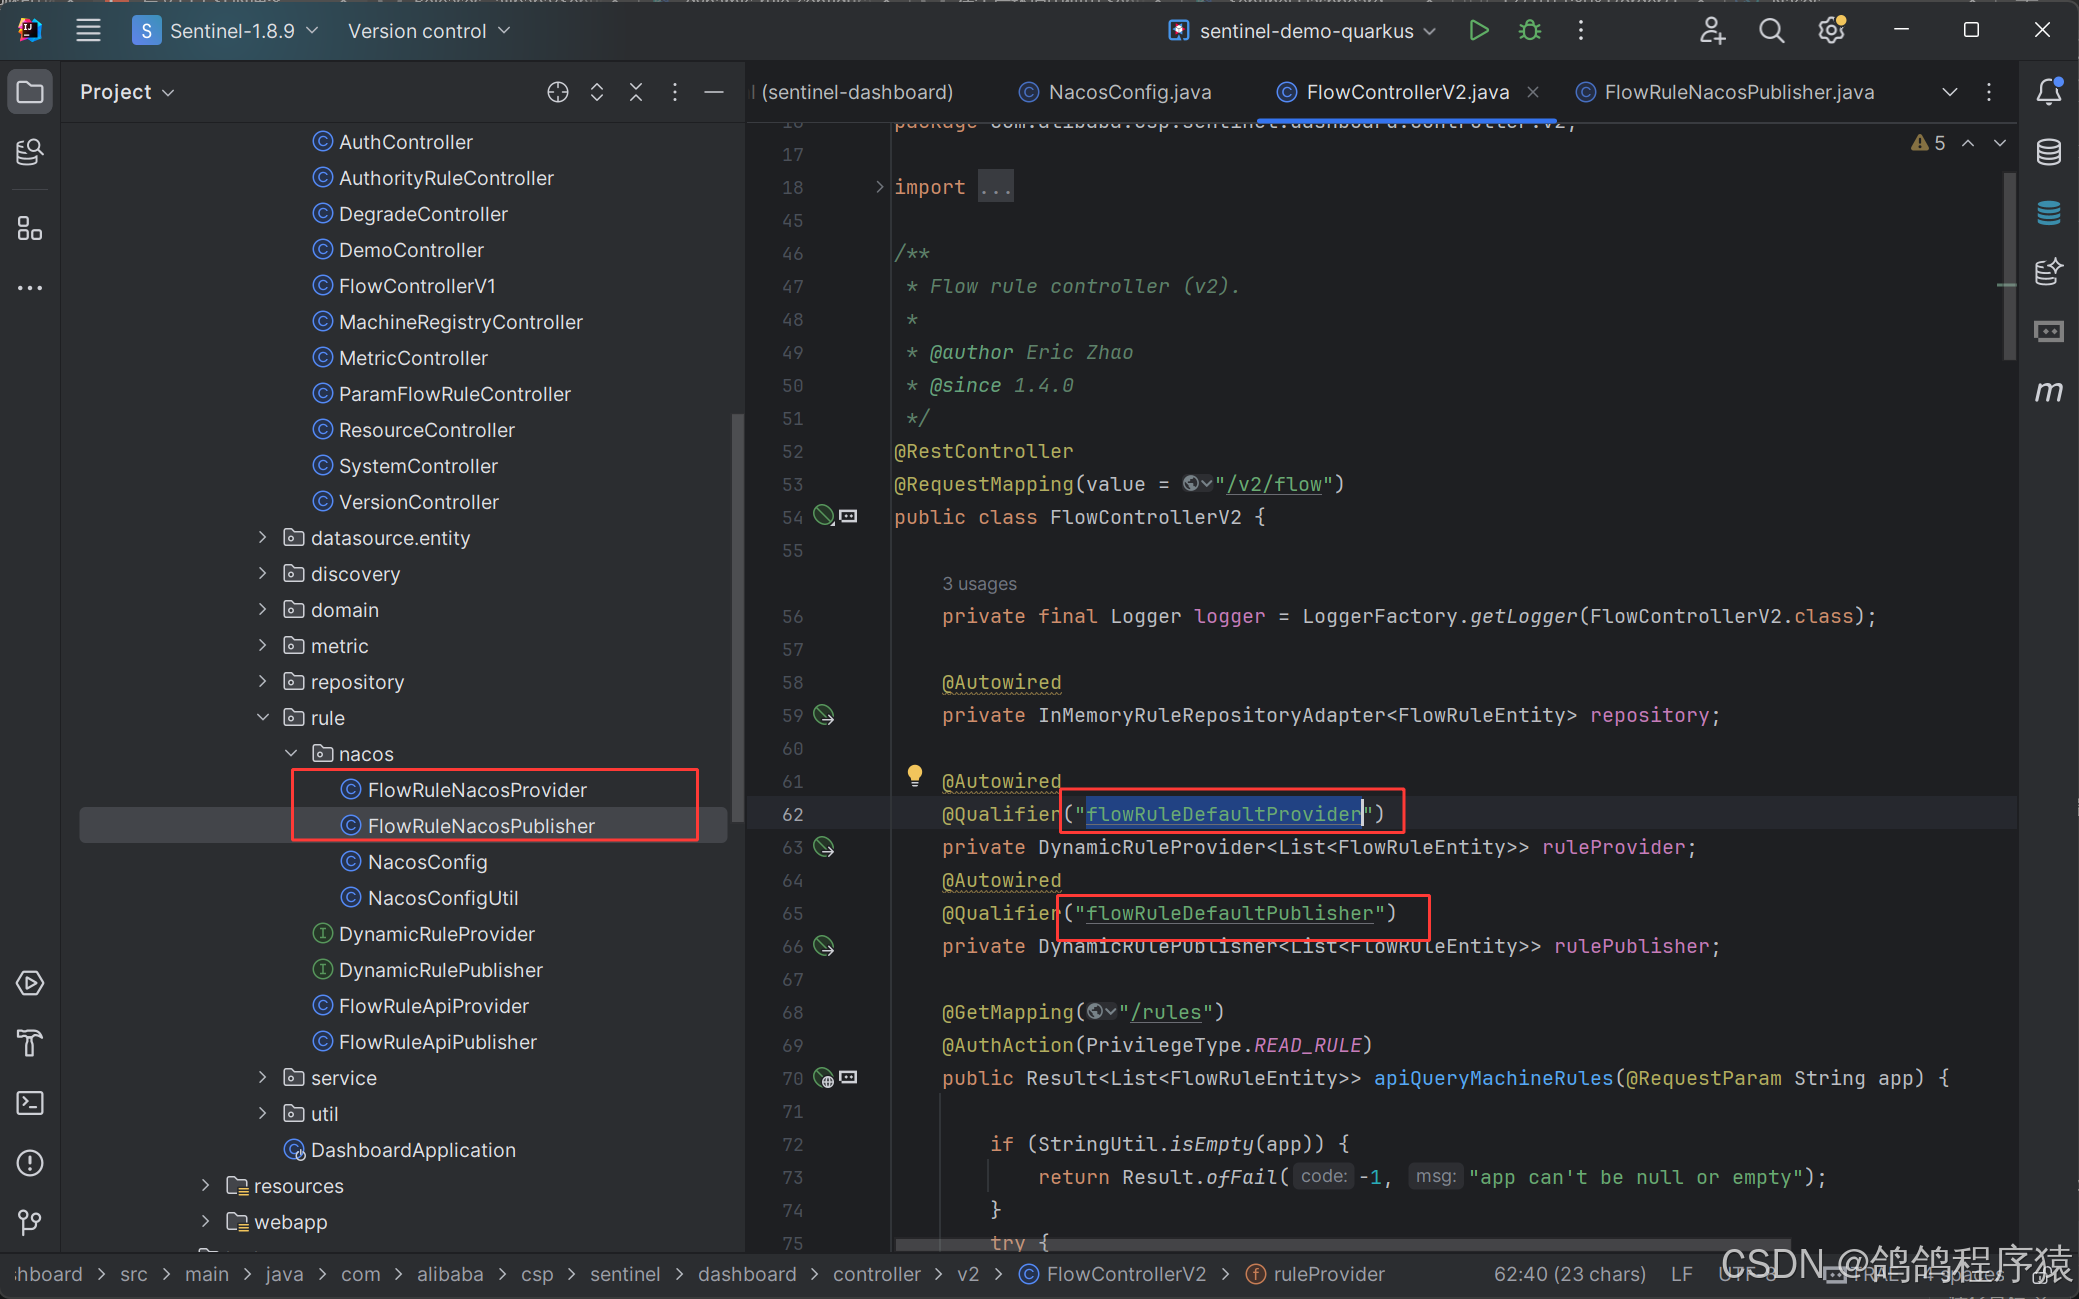The height and width of the screenshot is (1299, 2079).
Task: Open the Structure tool window
Action: tap(30, 229)
